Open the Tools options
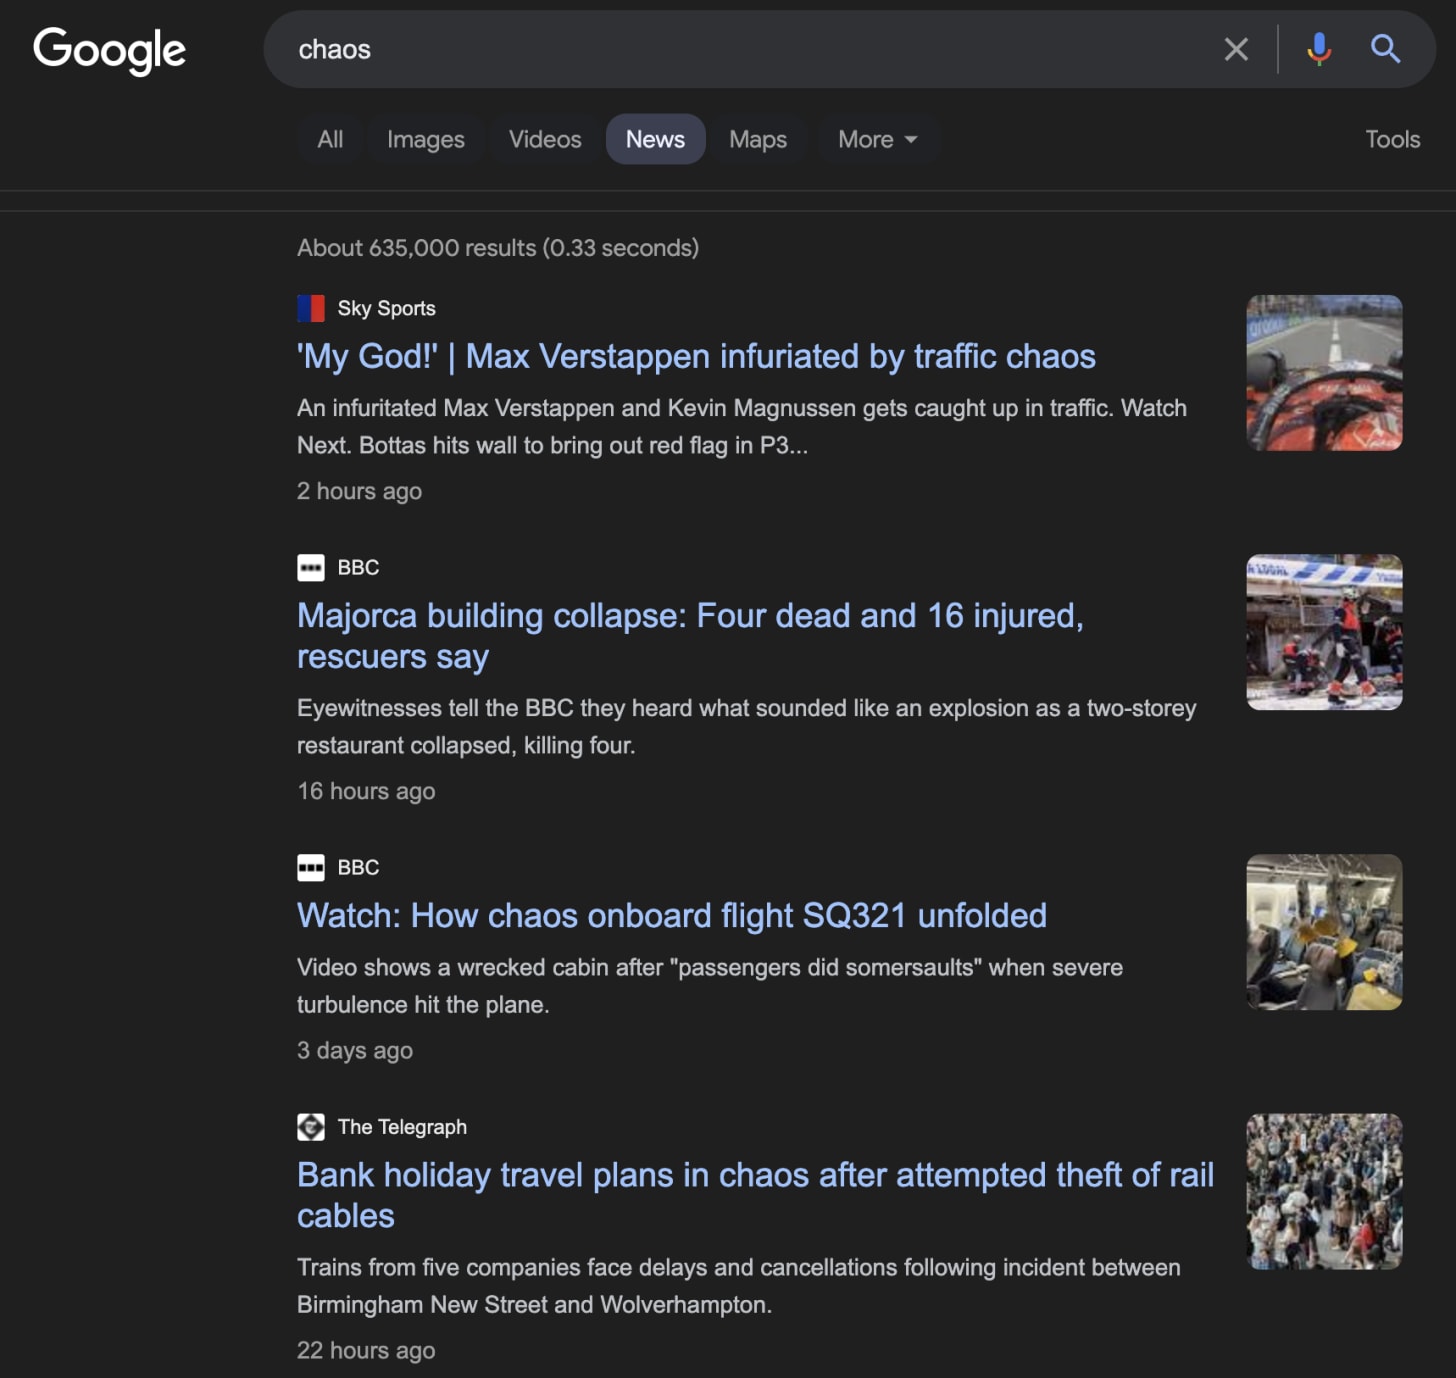The image size is (1456, 1378). tap(1392, 139)
